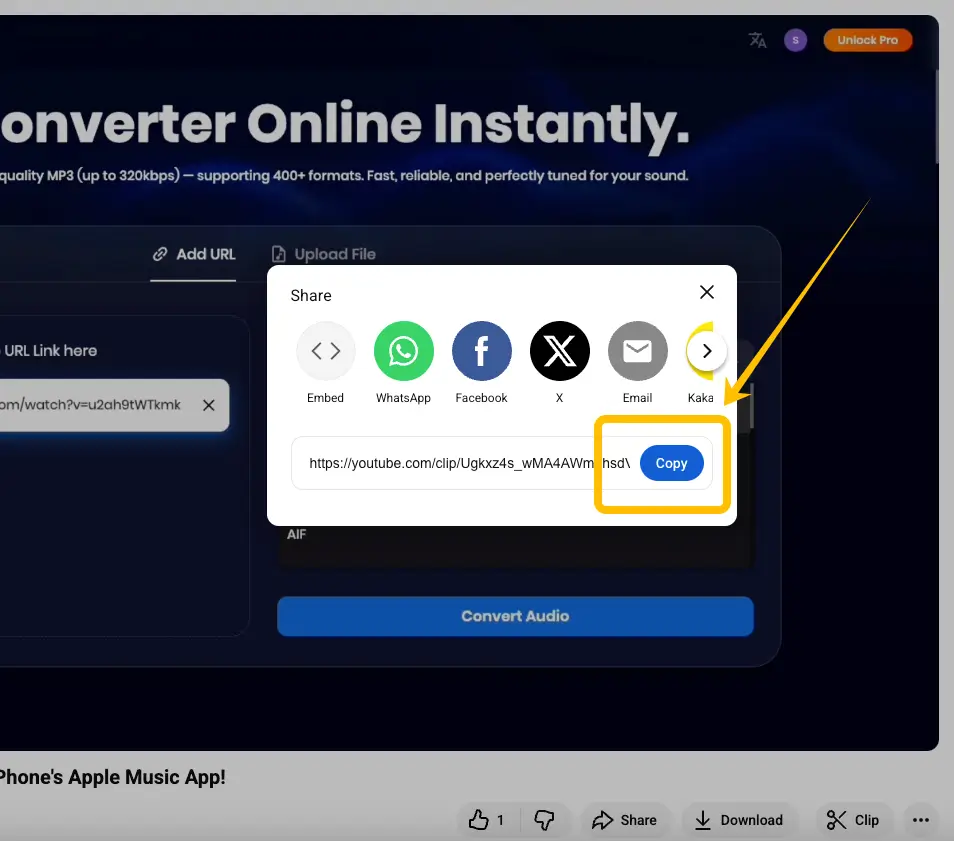Open the language translation icon
Image resolution: width=954 pixels, height=841 pixels.
click(x=757, y=40)
